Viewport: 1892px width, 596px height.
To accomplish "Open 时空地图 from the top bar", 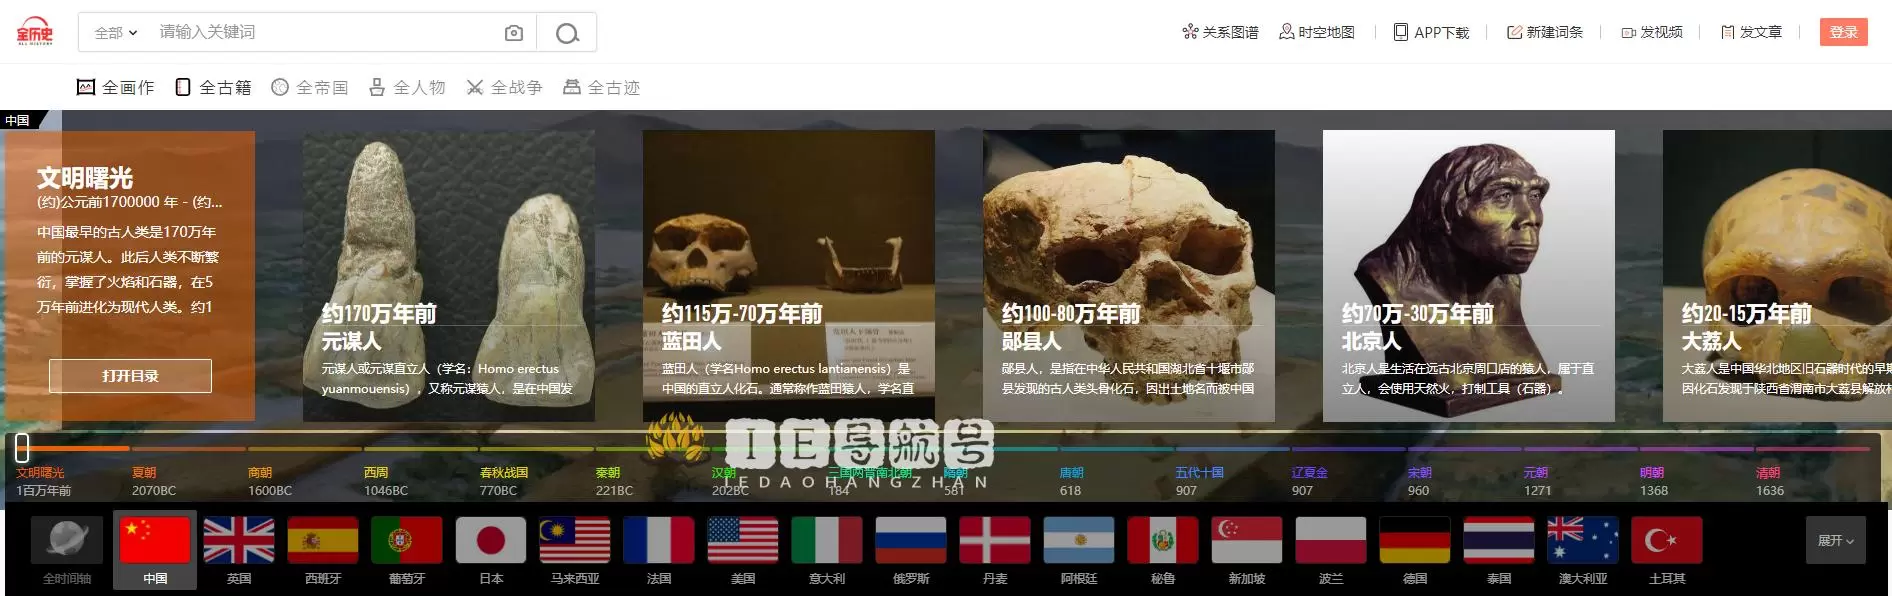I will (1317, 32).
